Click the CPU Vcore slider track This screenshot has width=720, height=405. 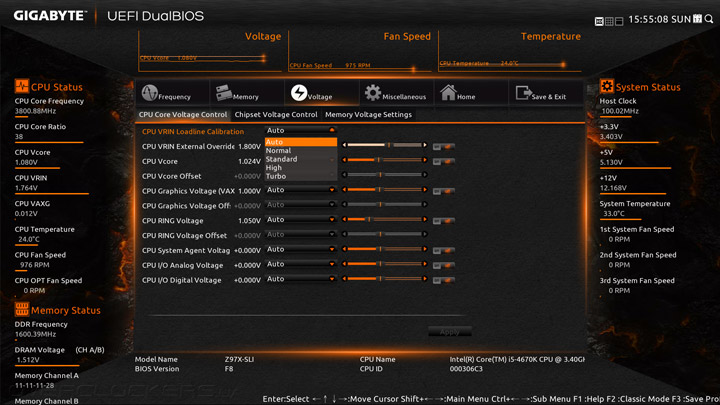pos(384,160)
